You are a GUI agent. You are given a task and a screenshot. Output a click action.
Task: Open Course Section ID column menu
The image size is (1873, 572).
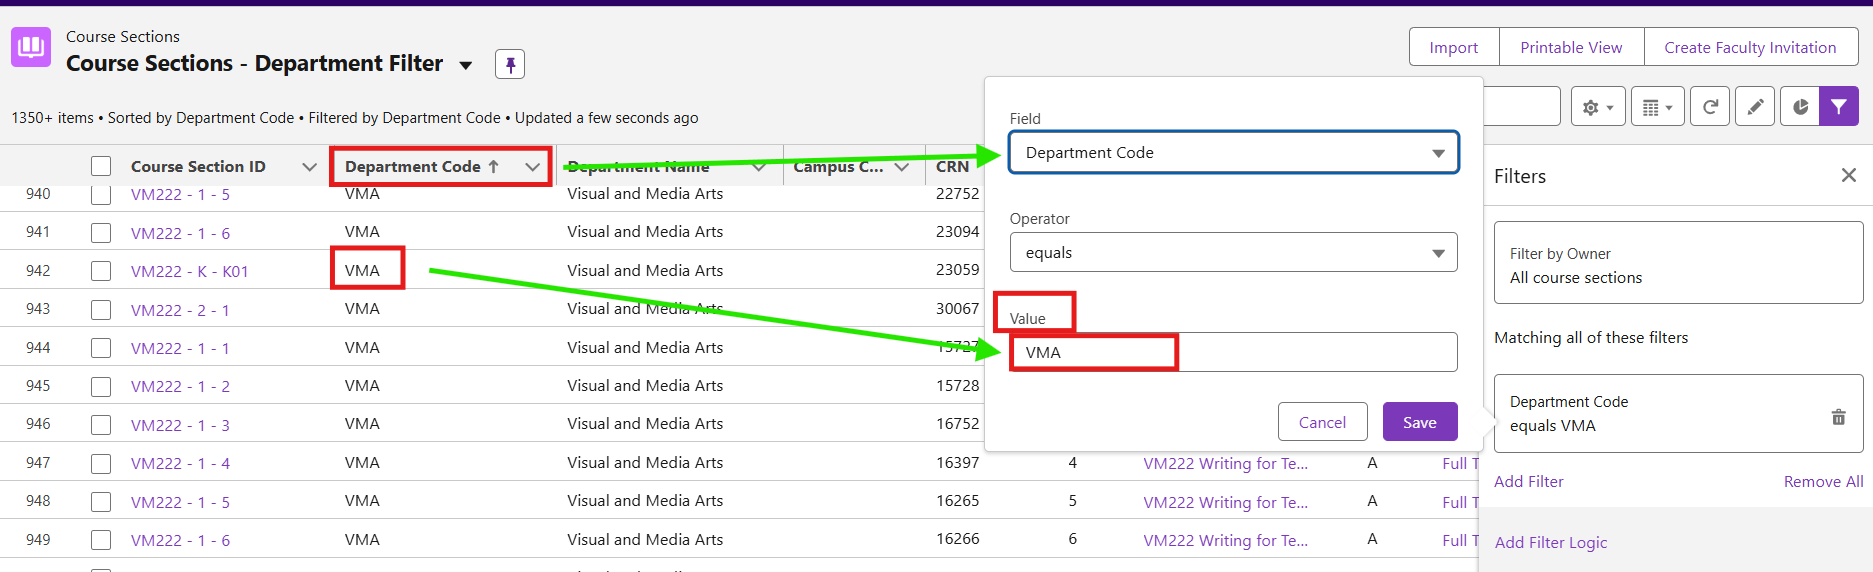pyautogui.click(x=309, y=167)
